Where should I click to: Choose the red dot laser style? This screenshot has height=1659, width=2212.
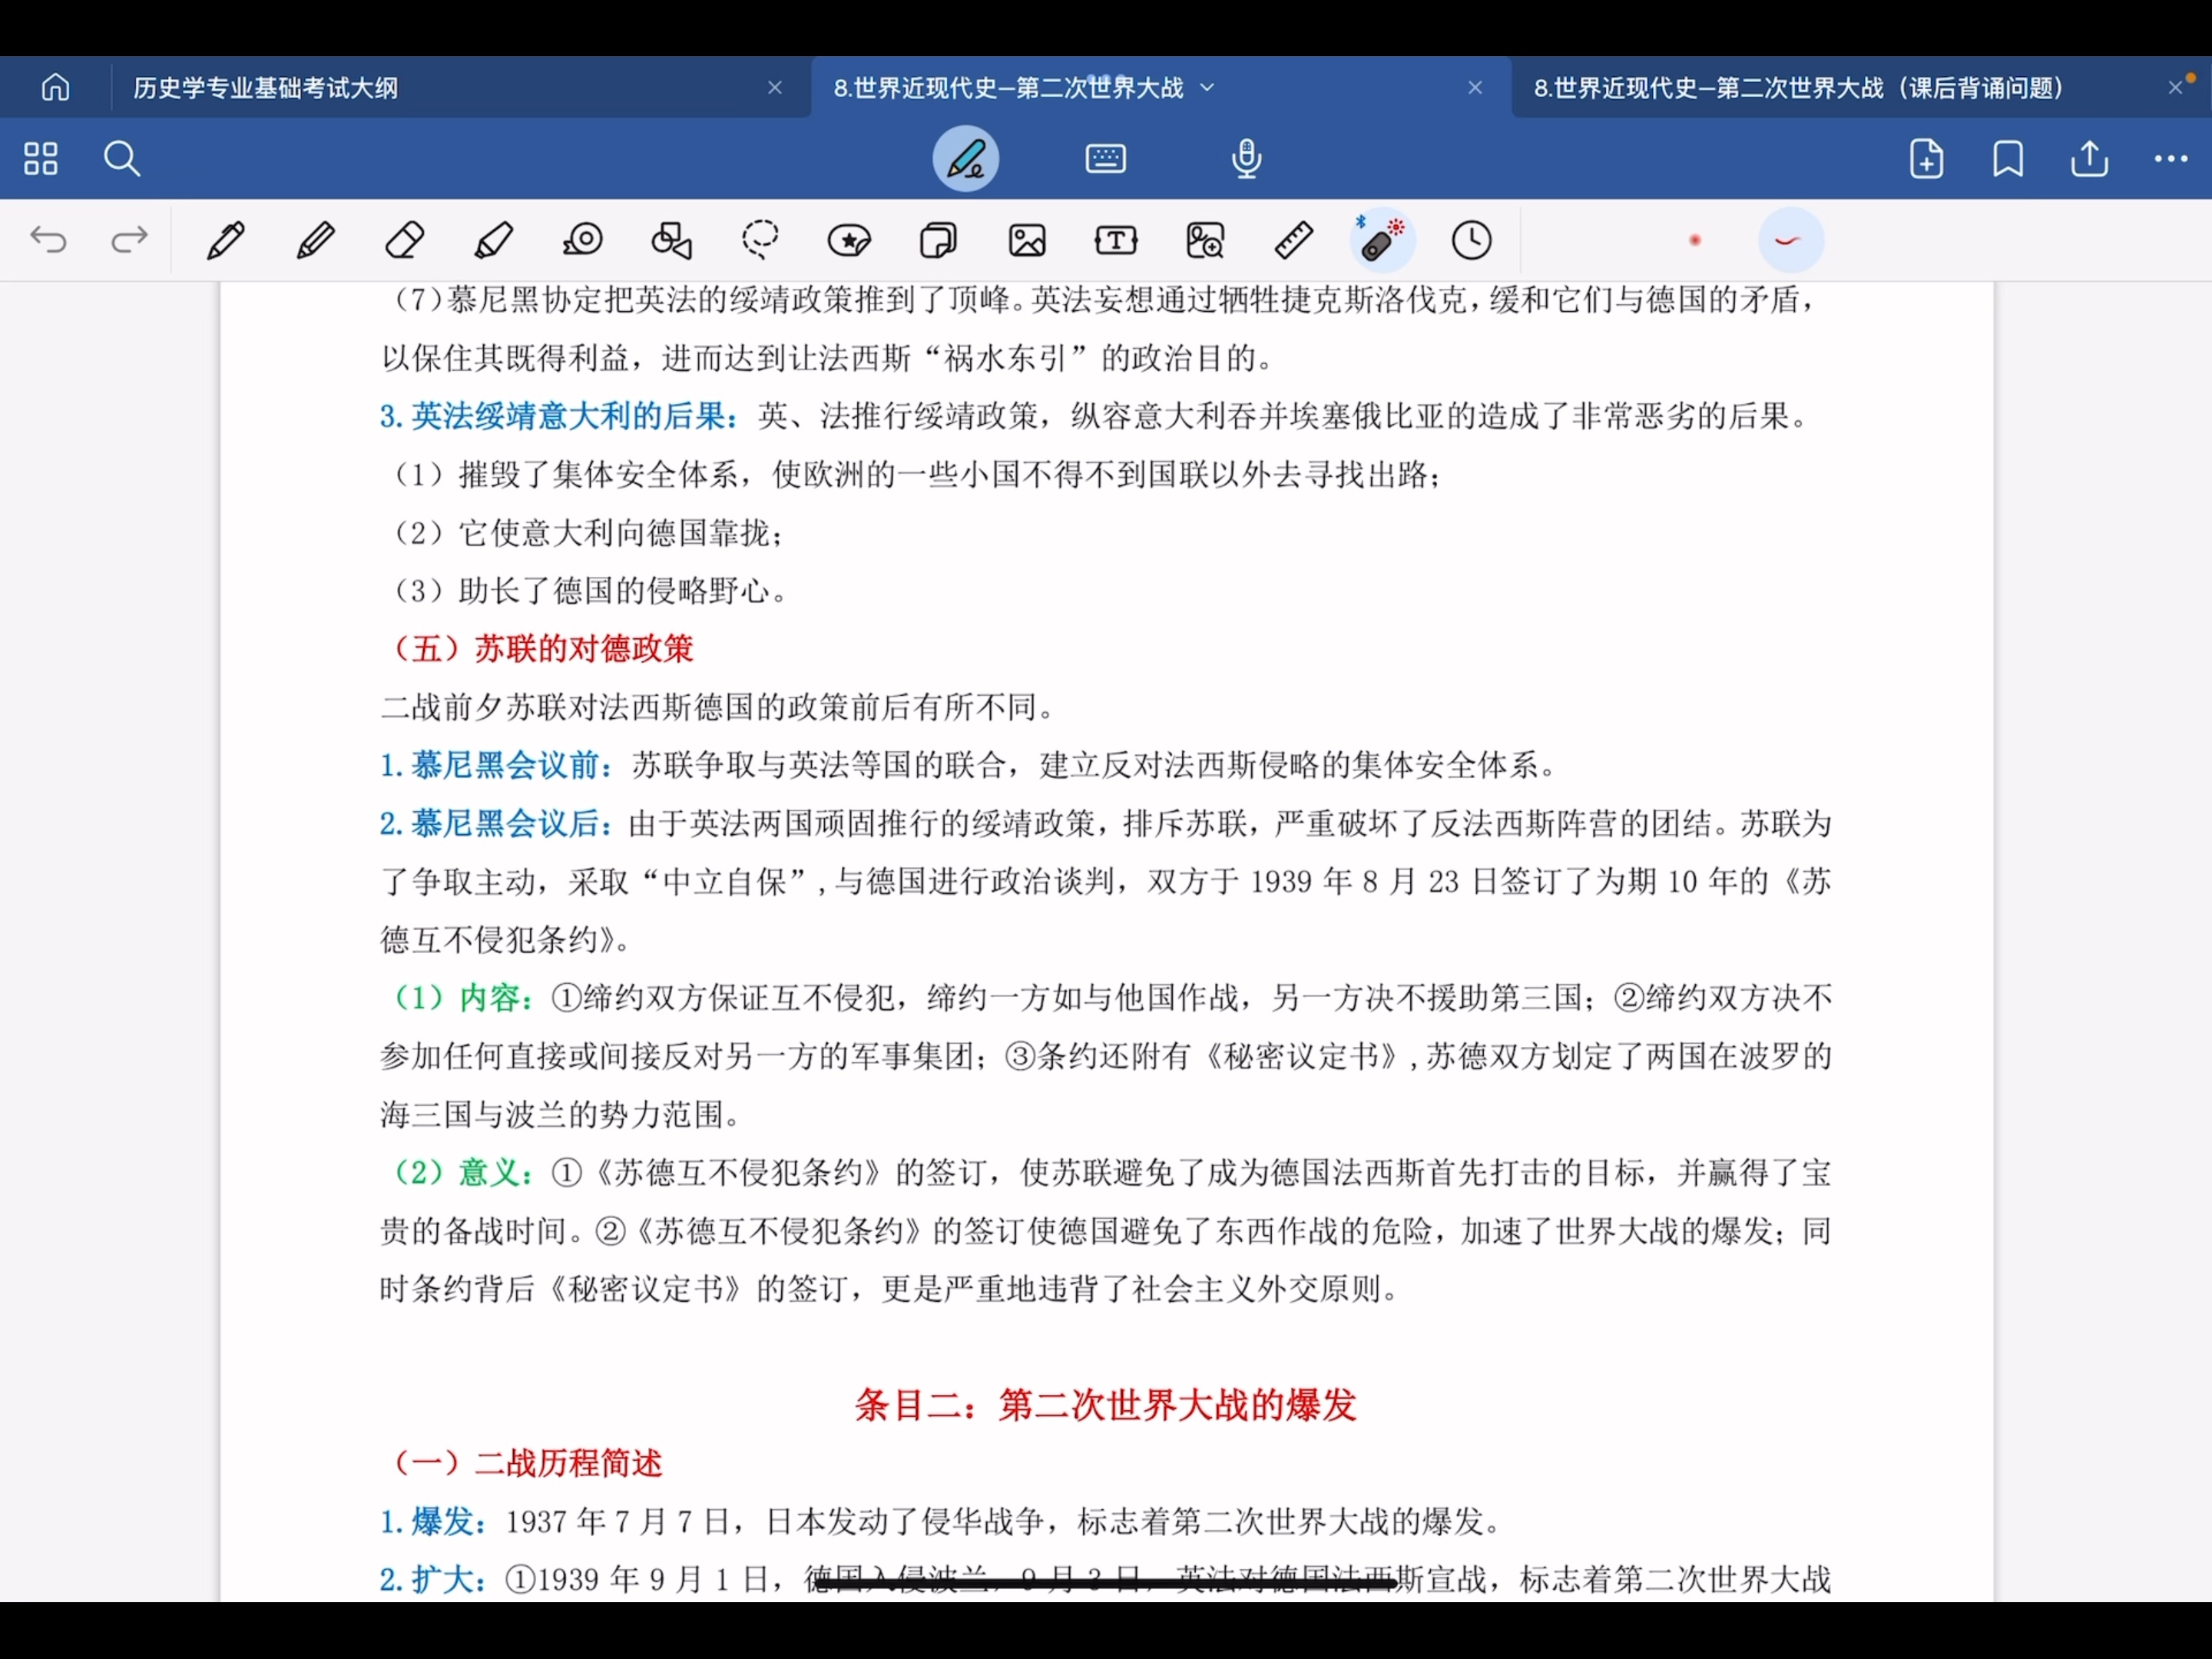[1695, 240]
